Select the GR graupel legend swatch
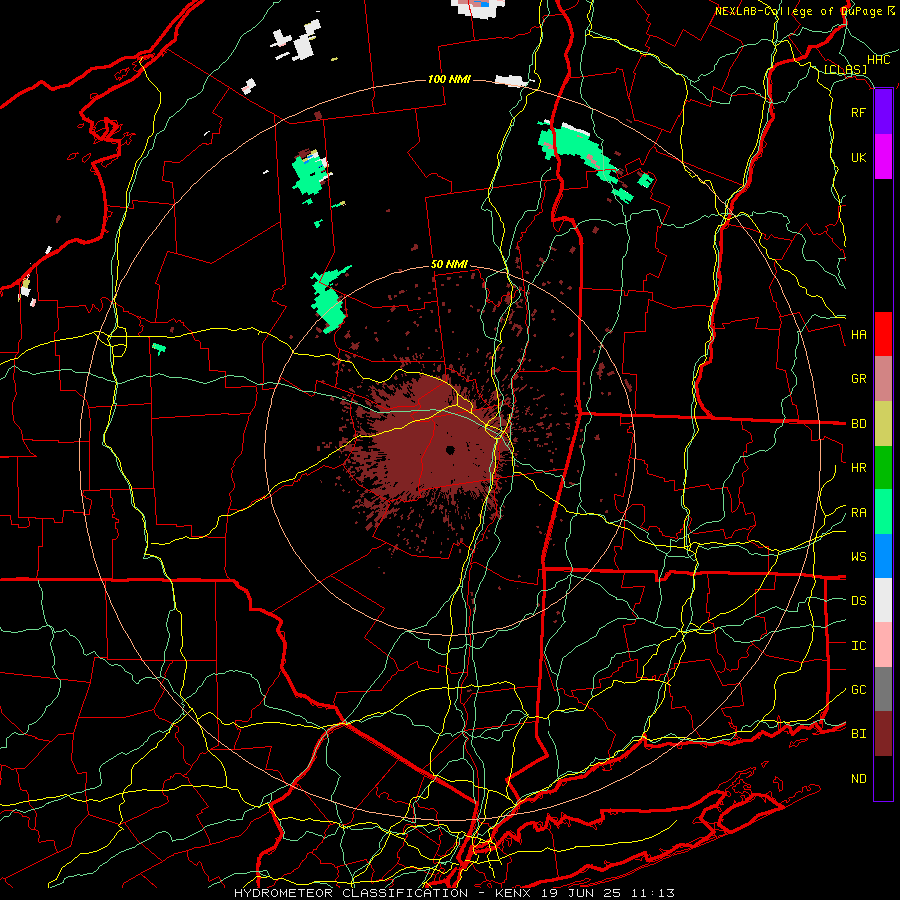 (883, 378)
